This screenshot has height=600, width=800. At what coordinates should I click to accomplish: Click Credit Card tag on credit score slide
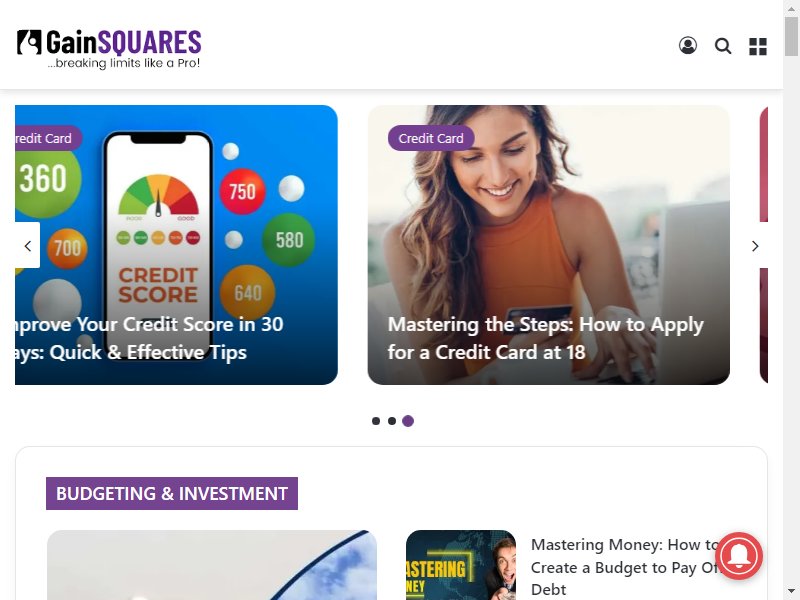click(x=48, y=138)
